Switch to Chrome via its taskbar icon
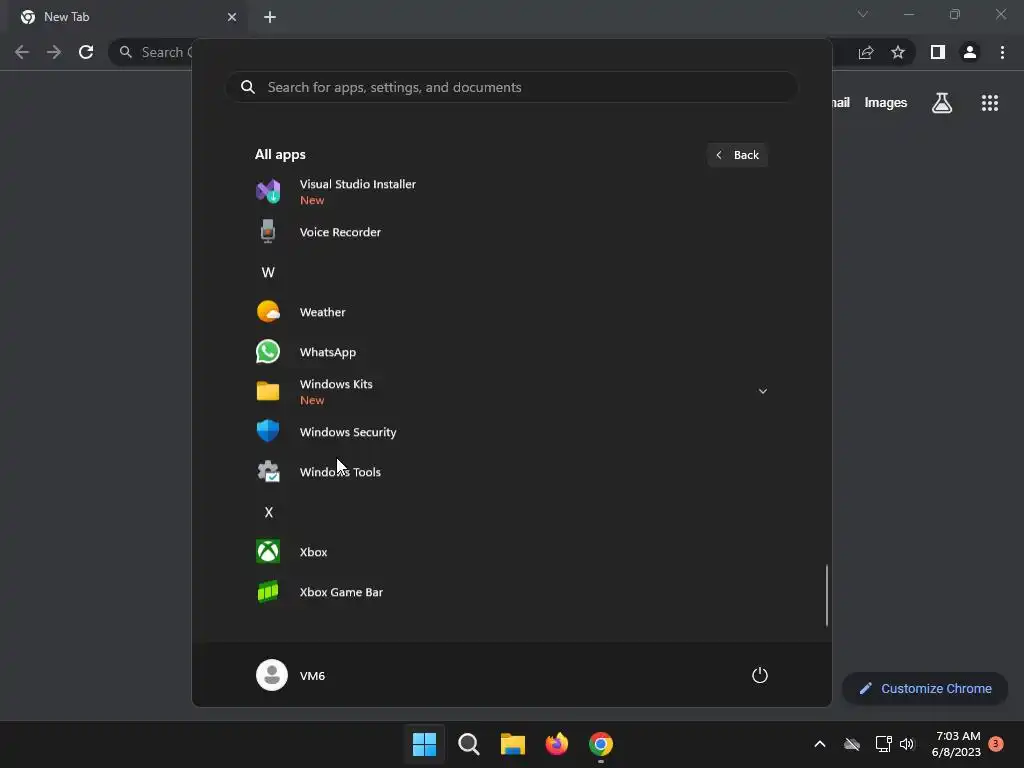 (x=601, y=744)
